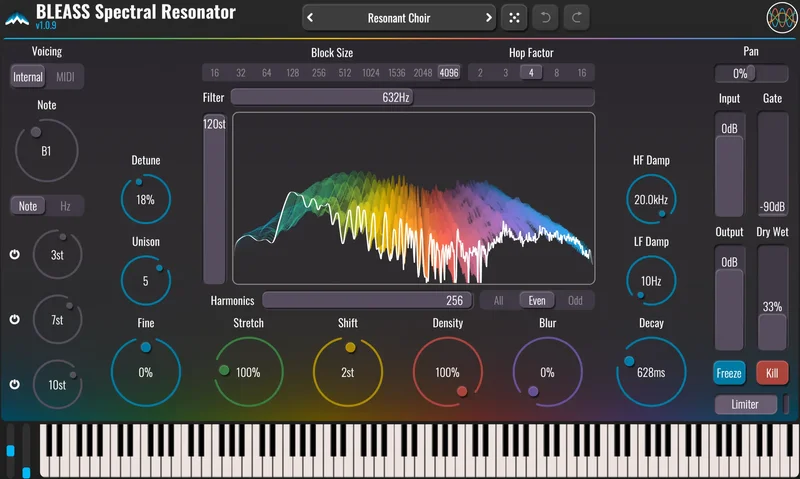Click the Harmonics slider showing 256
Screen dimensions: 800x479
click(x=367, y=300)
